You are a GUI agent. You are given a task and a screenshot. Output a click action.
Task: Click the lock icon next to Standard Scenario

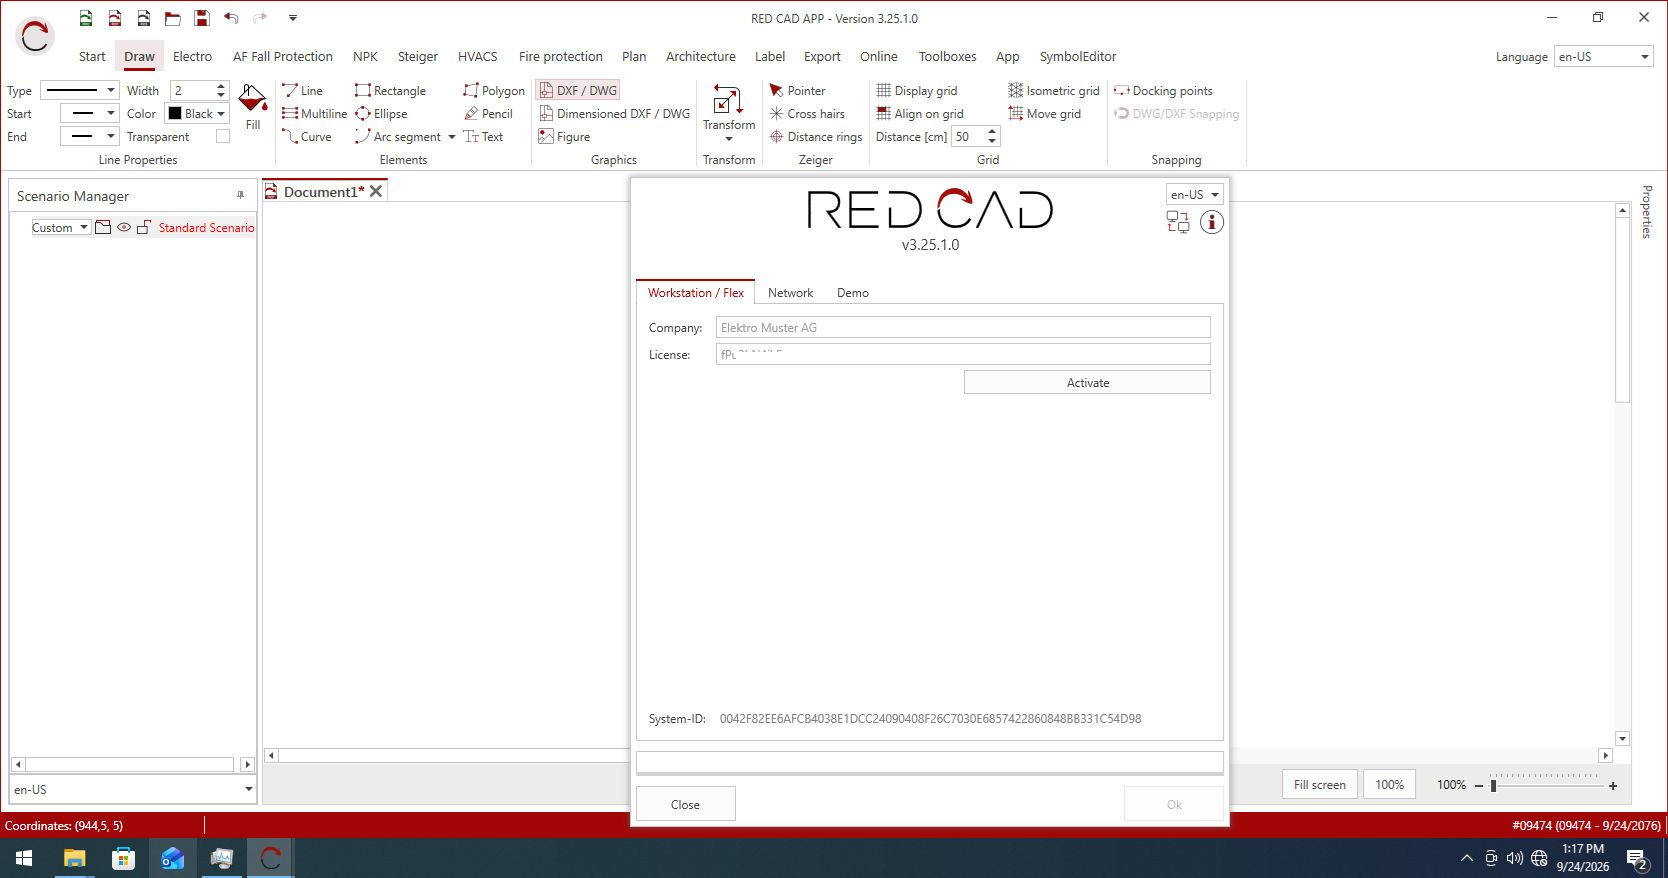(x=144, y=227)
